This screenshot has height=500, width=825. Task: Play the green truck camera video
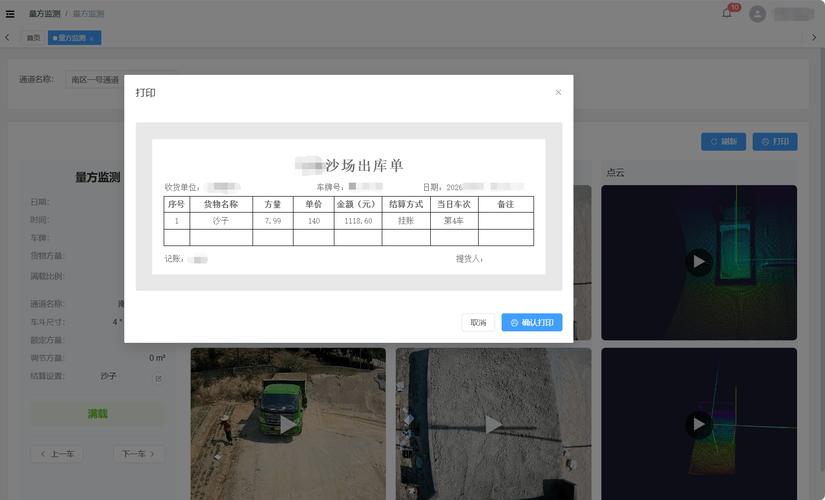pos(288,424)
